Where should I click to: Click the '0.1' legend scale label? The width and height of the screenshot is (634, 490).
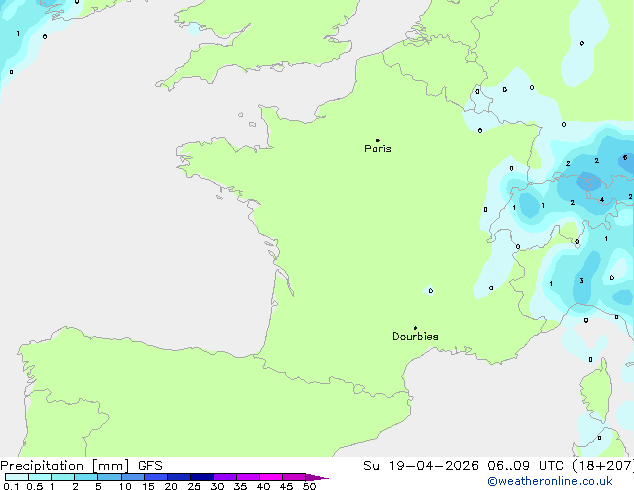[11, 486]
